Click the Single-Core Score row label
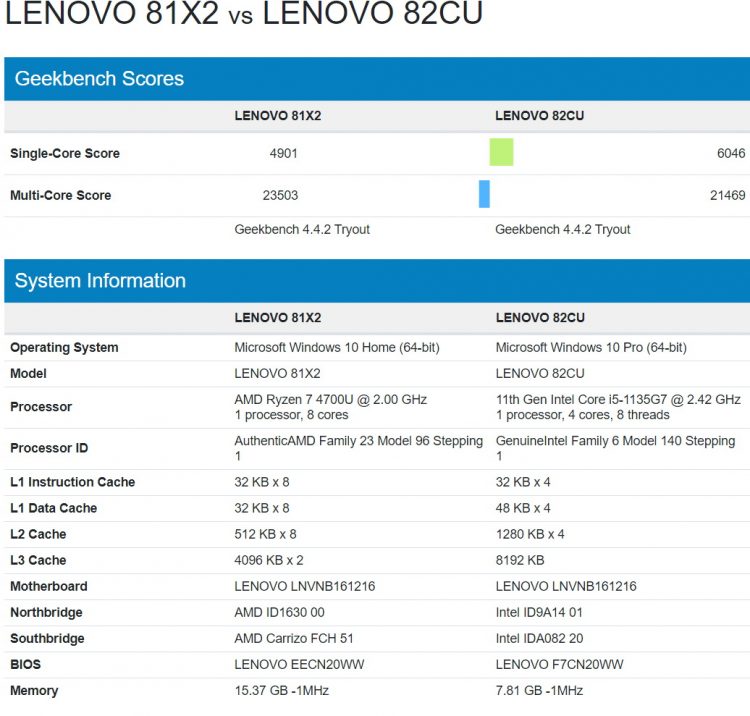The width and height of the screenshot is (750, 716). [65, 154]
